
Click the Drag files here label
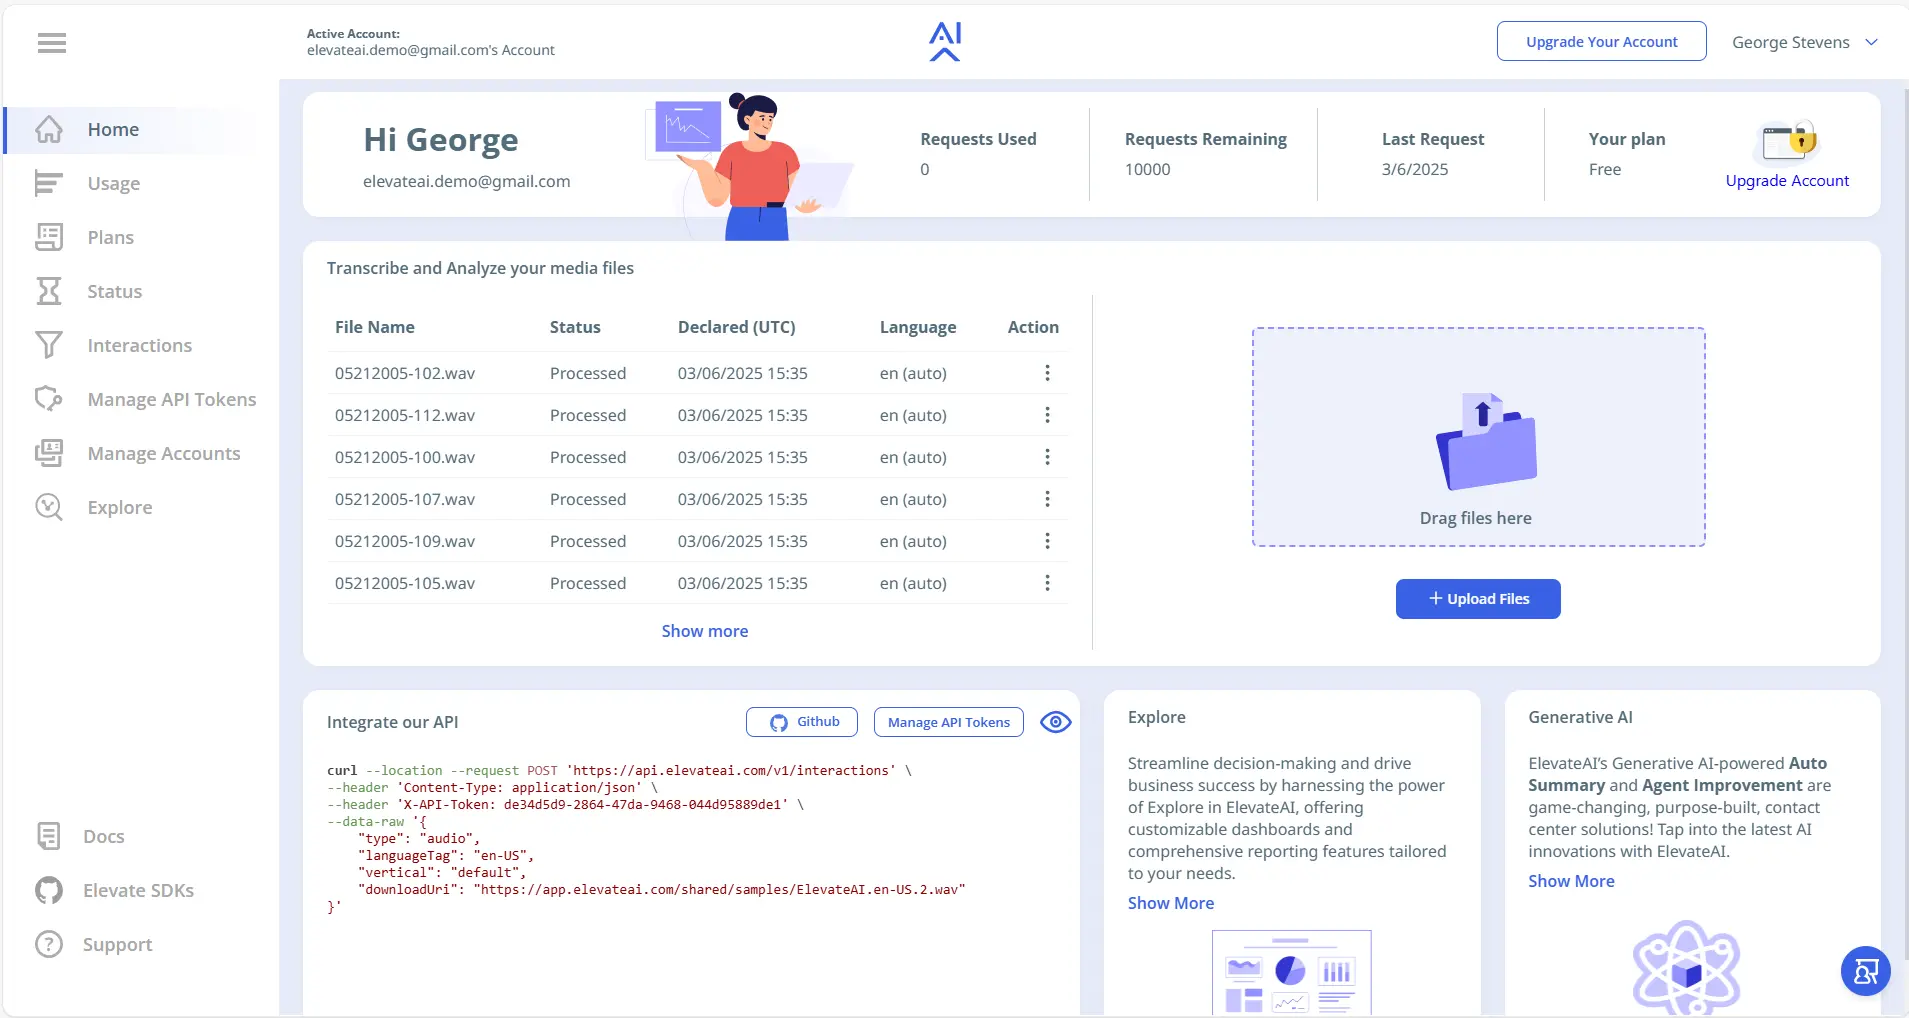point(1476,518)
